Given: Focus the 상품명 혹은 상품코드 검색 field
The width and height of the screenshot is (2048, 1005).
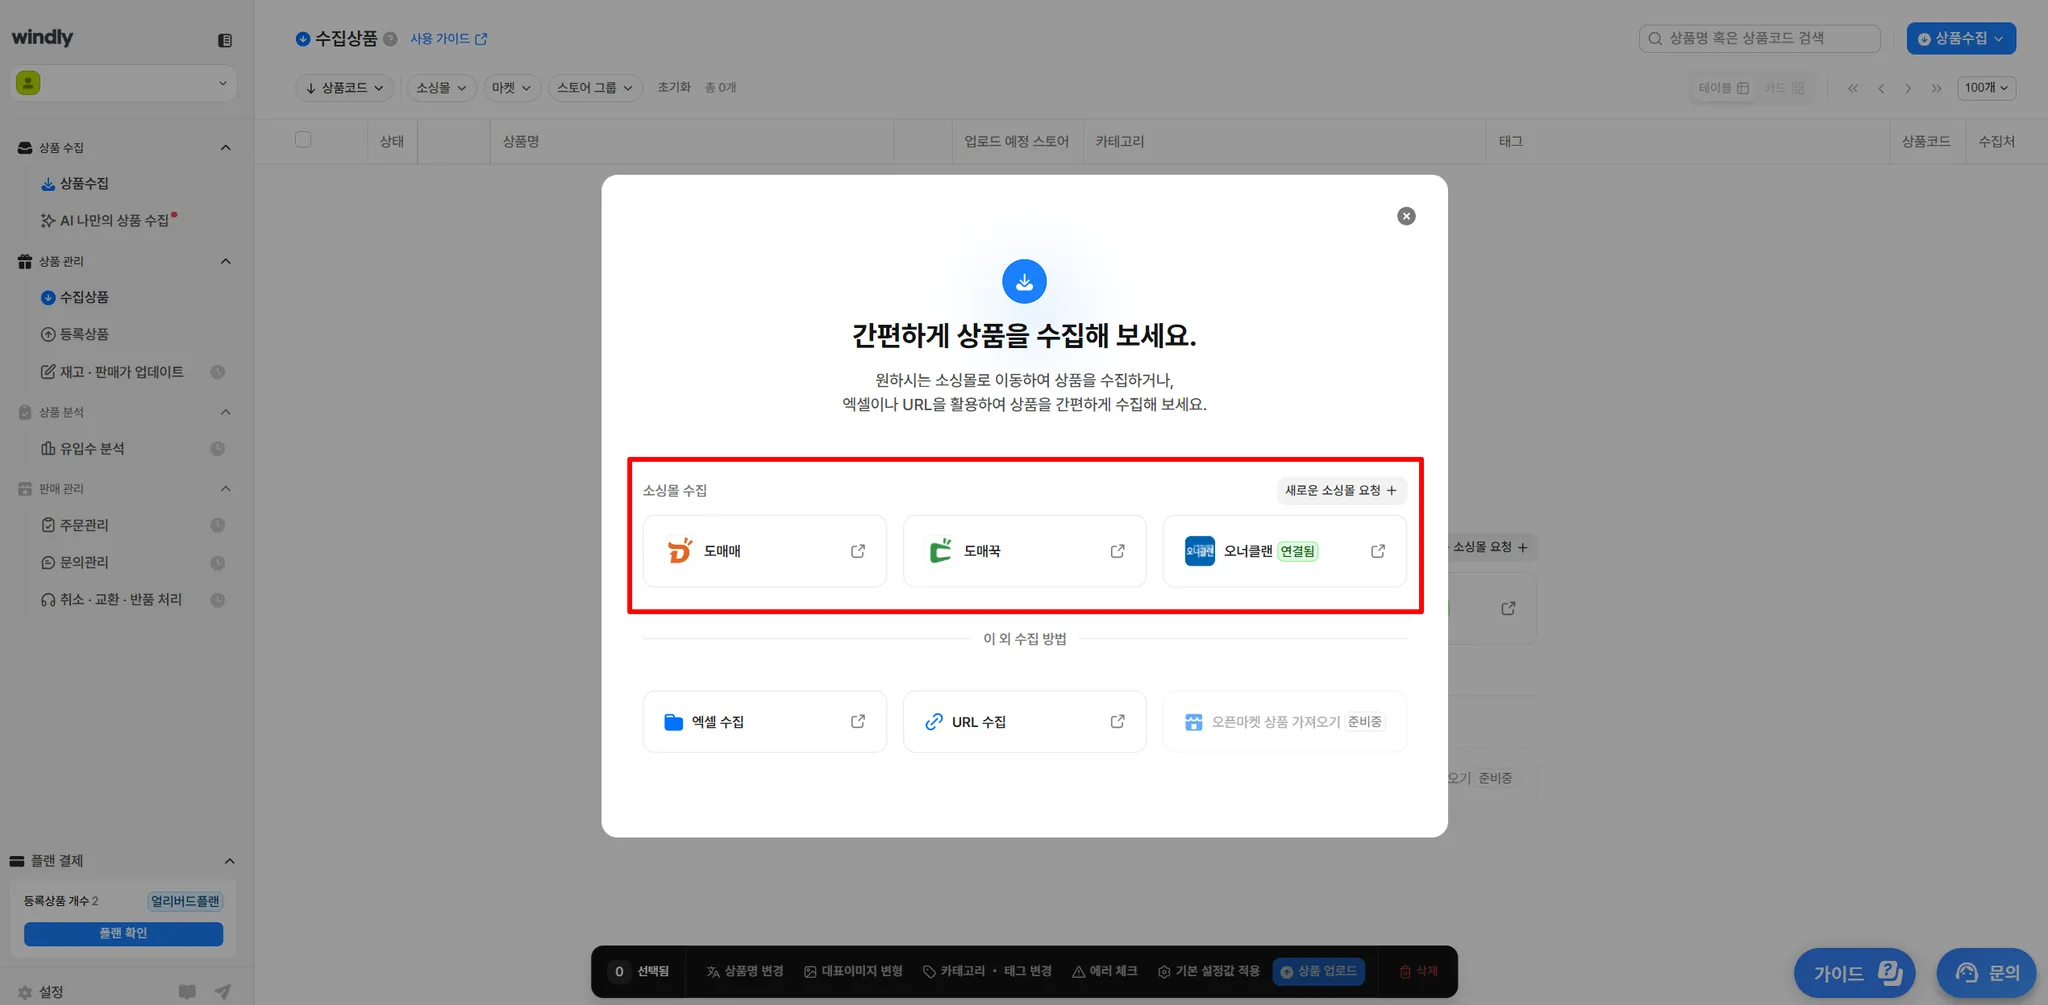Looking at the screenshot, I should (1760, 39).
